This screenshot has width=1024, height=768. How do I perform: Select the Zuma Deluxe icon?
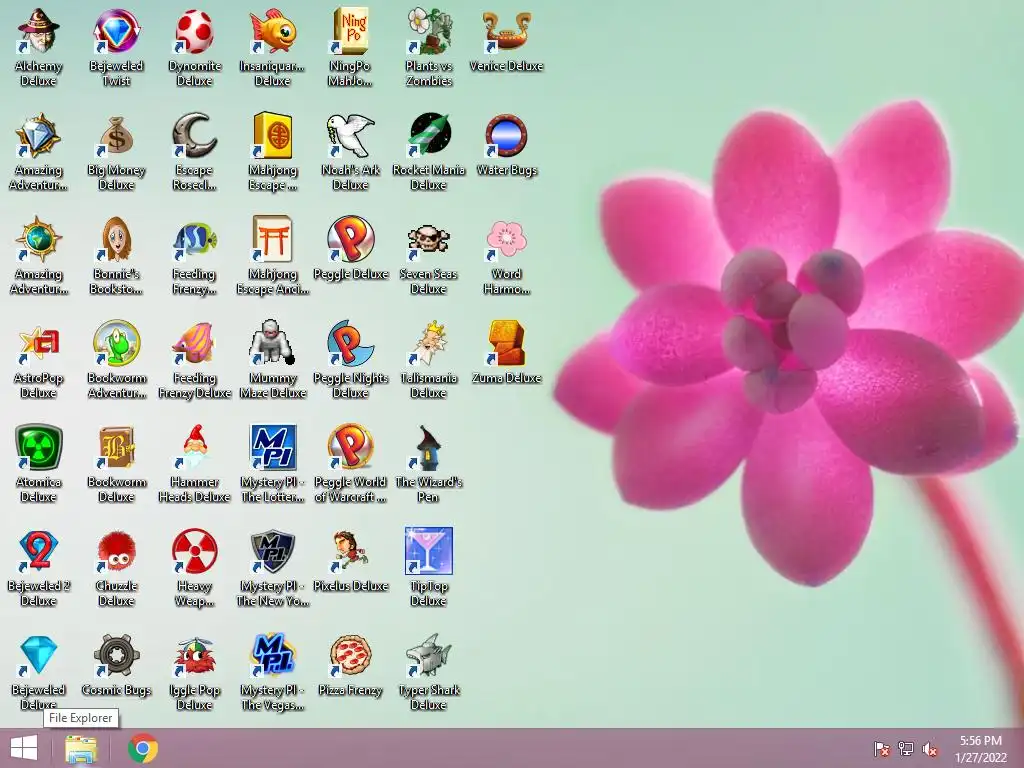coord(507,344)
